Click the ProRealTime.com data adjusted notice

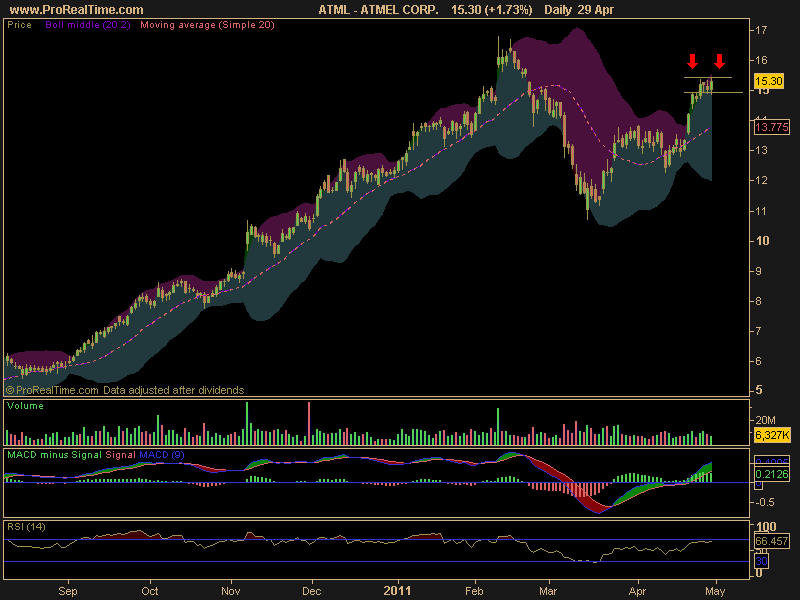(x=125, y=390)
